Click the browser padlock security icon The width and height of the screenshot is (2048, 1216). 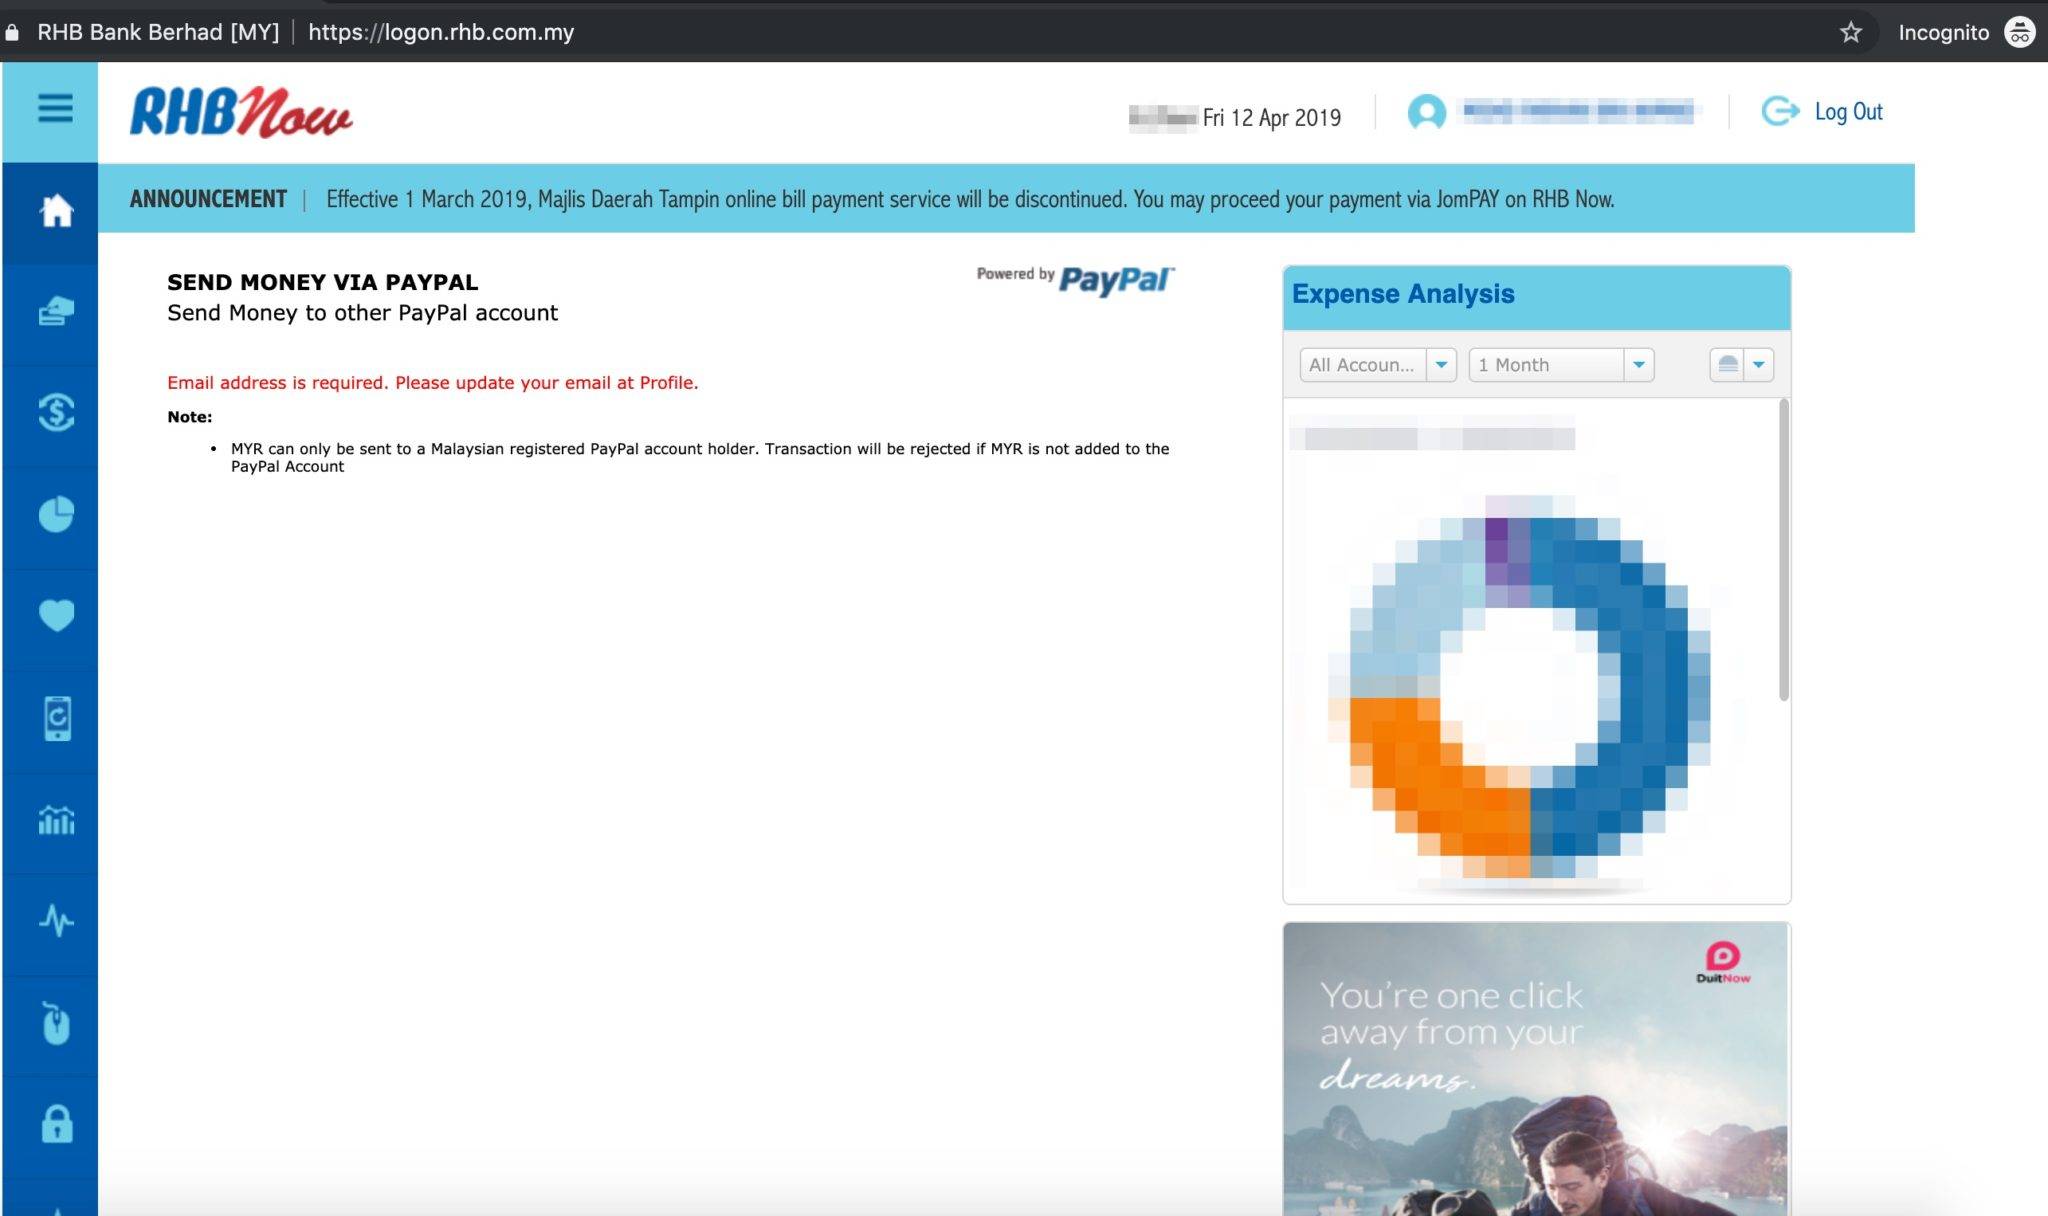[x=12, y=32]
